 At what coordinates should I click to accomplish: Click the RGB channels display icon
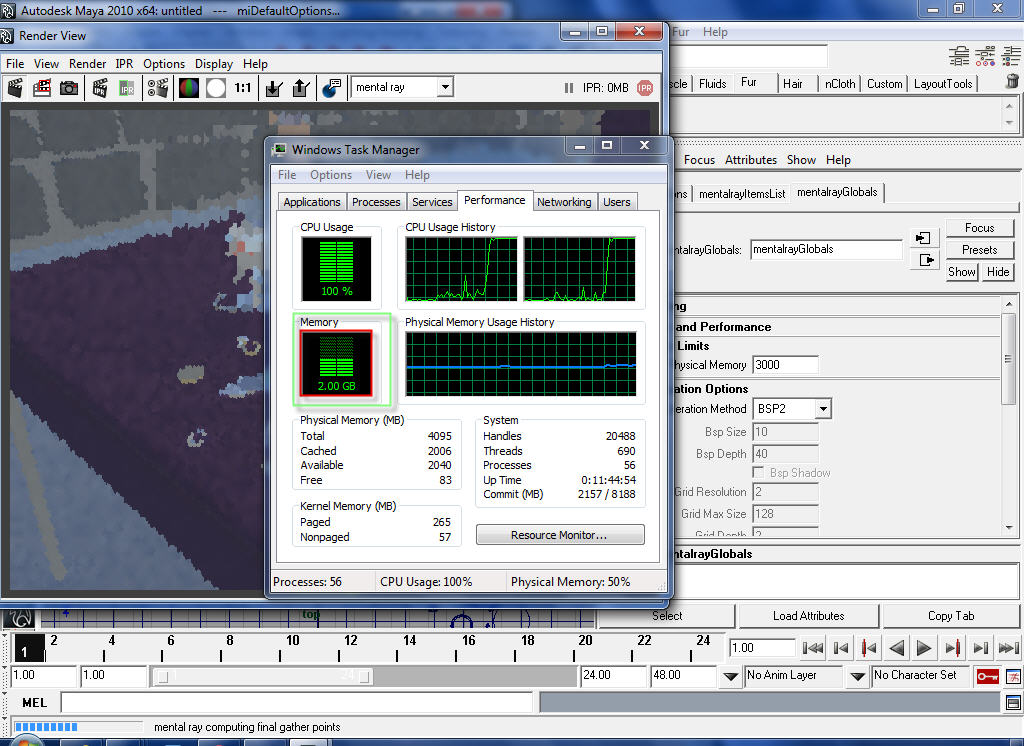point(189,88)
